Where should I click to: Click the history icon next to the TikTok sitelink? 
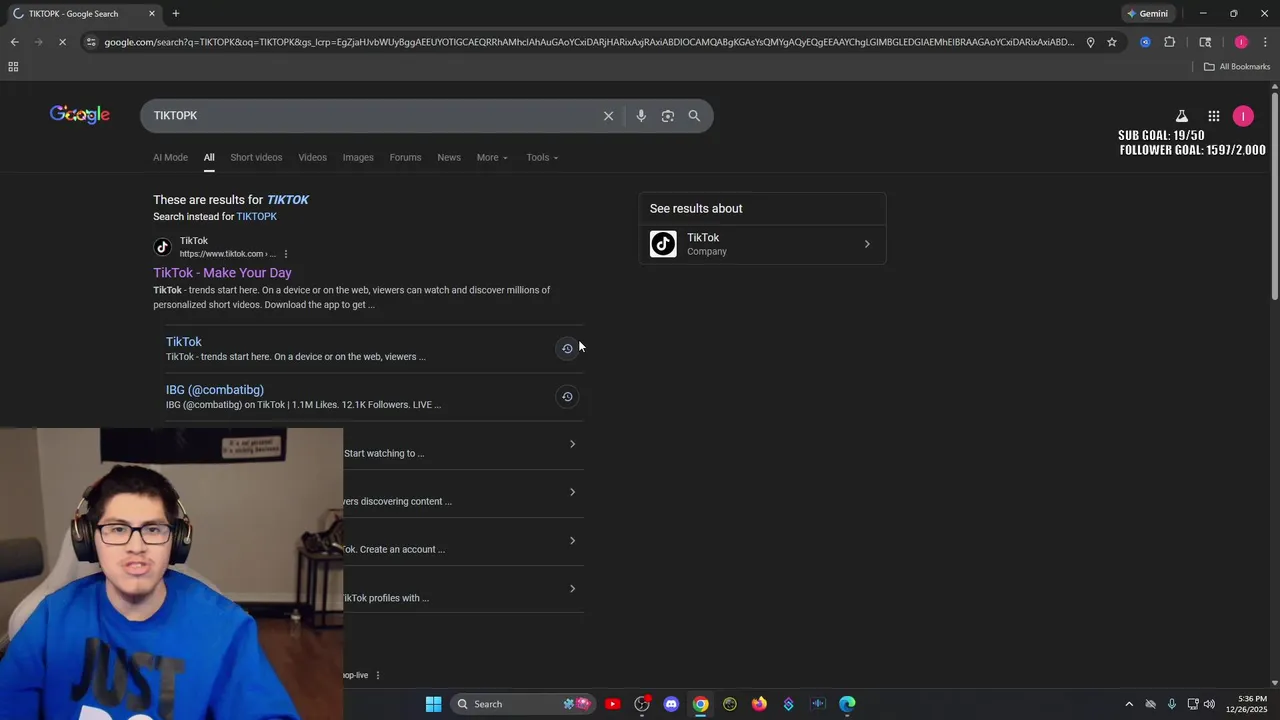point(567,349)
